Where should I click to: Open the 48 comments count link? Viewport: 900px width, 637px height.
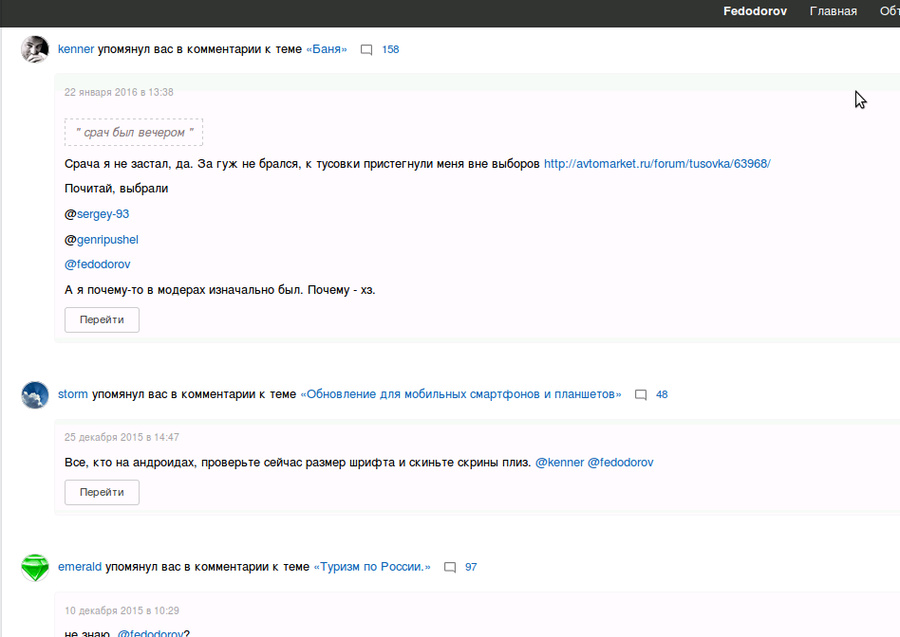click(662, 394)
